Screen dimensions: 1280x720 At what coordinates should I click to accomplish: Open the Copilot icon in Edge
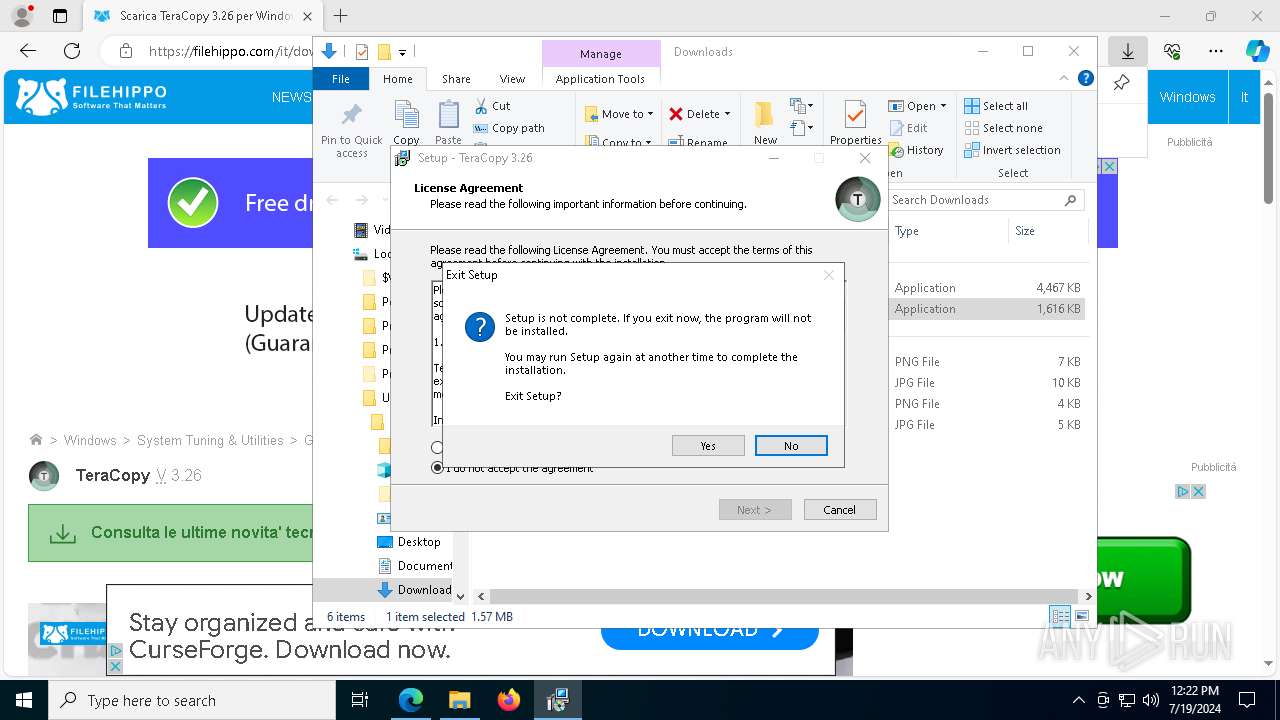point(1257,51)
